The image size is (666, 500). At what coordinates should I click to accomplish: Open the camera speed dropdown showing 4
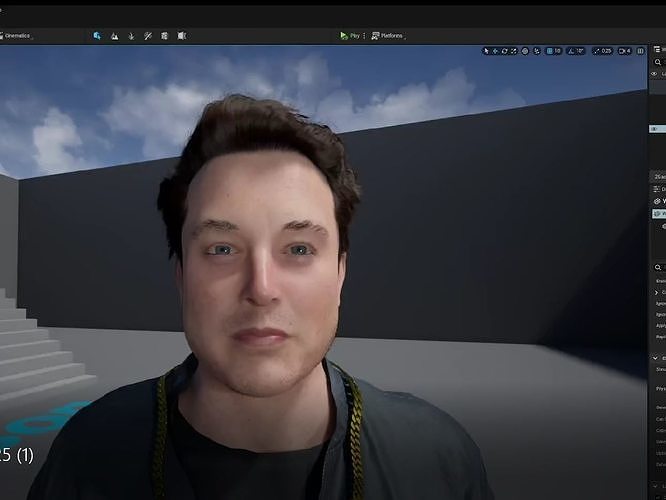[624, 51]
